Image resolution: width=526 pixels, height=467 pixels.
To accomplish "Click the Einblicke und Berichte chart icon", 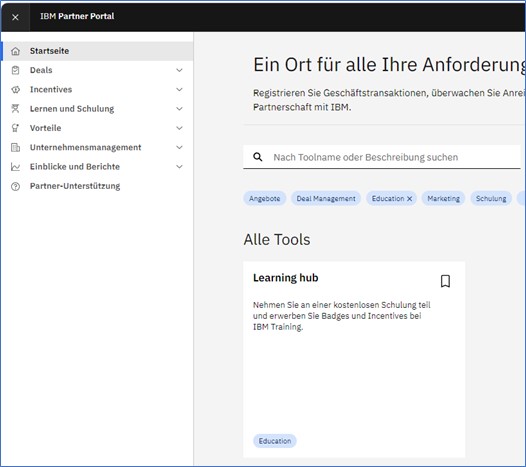I will coord(15,167).
